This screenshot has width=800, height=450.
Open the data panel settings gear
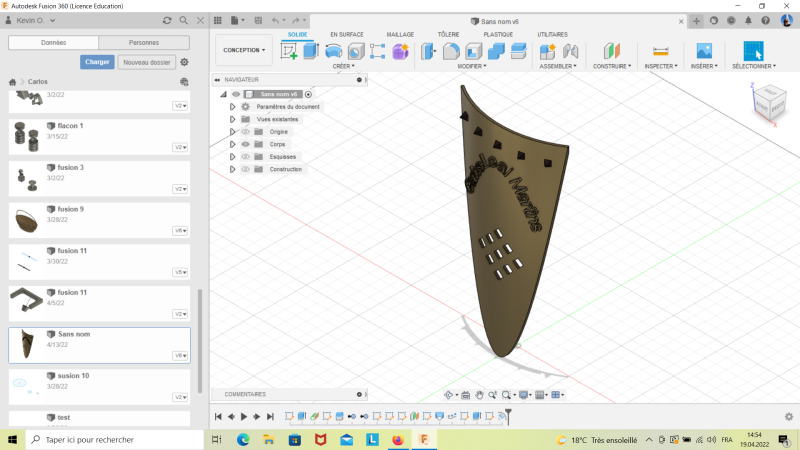coord(184,62)
